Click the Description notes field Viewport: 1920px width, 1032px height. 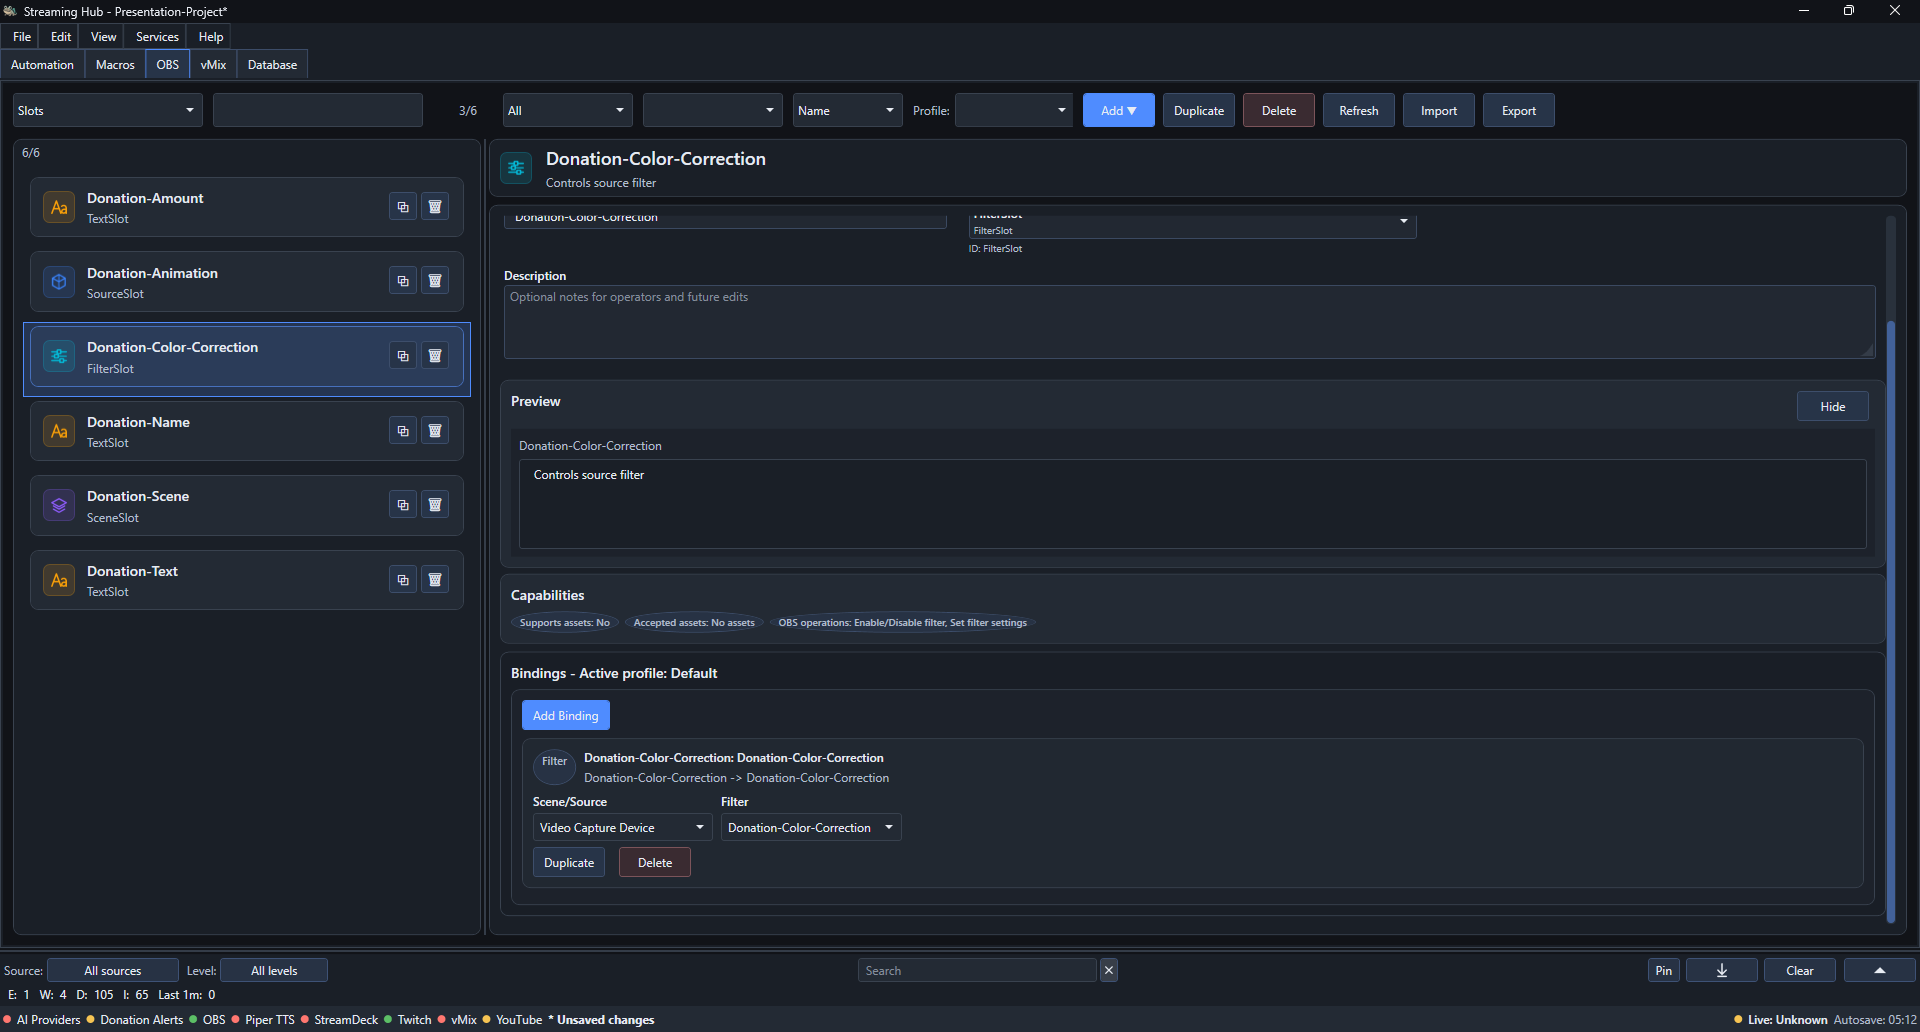click(x=1189, y=322)
